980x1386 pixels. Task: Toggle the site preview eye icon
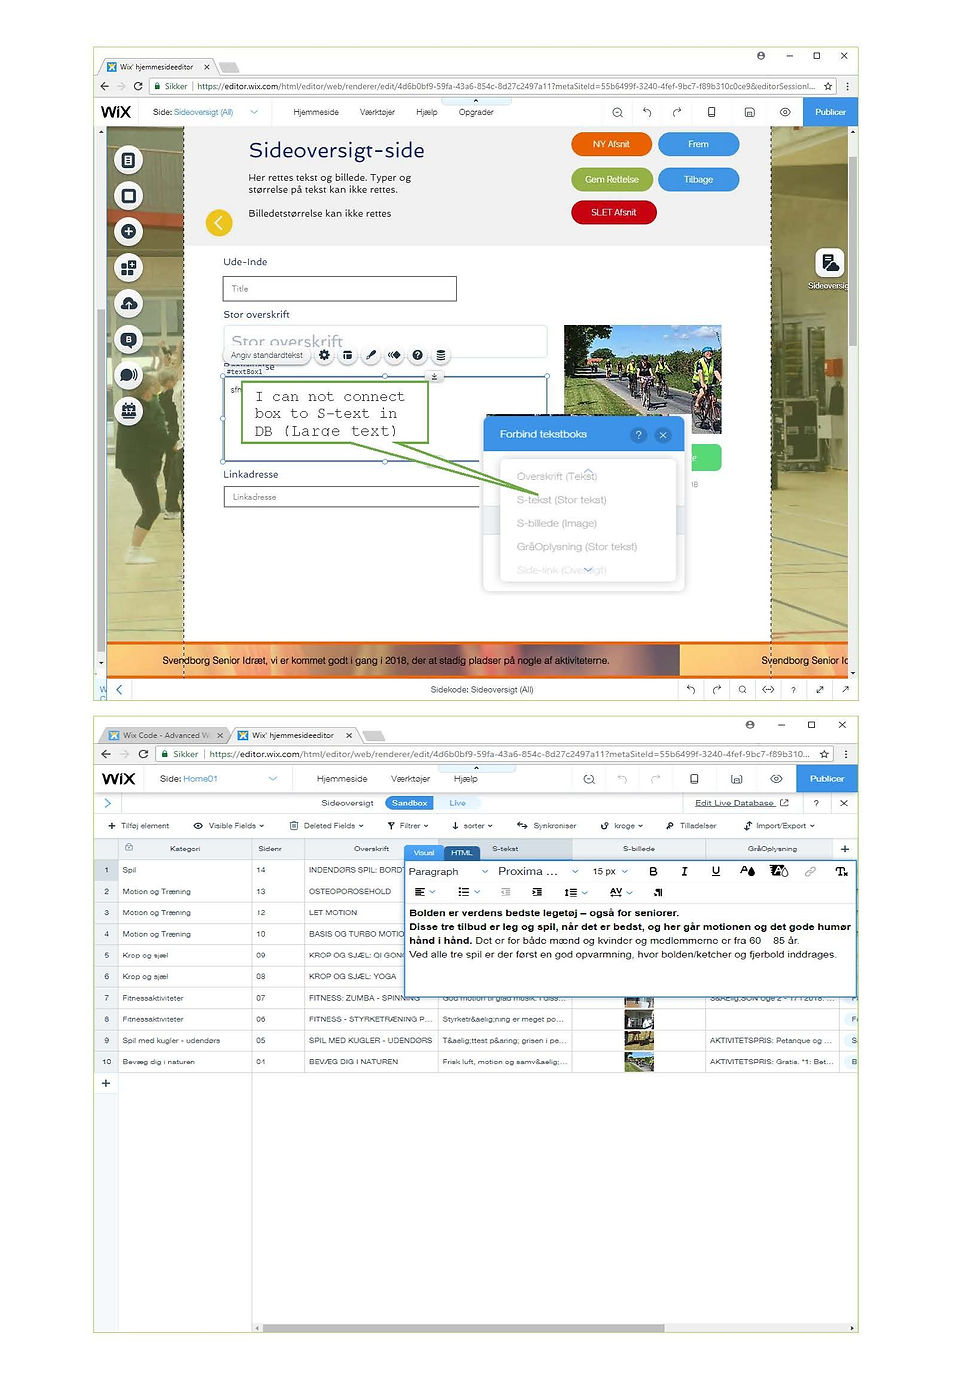tap(784, 112)
